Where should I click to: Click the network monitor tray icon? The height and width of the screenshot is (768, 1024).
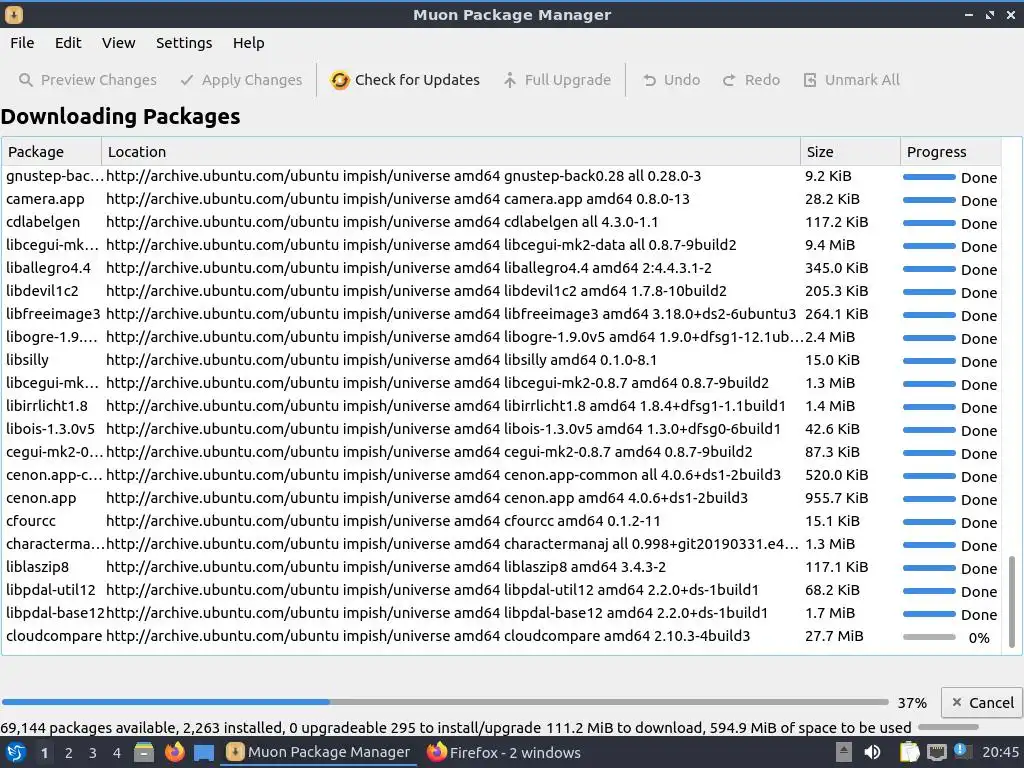pyautogui.click(x=936, y=753)
